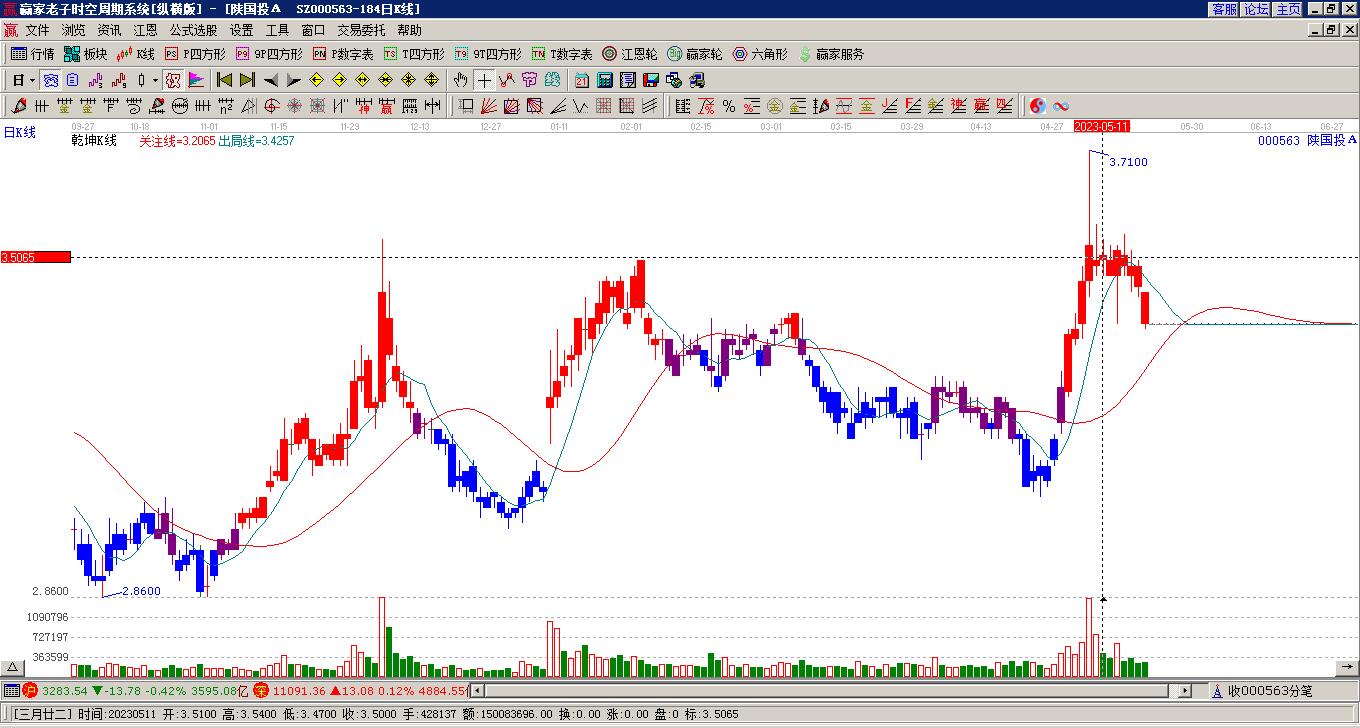Toggle the red pennant flag icon
The height and width of the screenshot is (728, 1360).
196,80
